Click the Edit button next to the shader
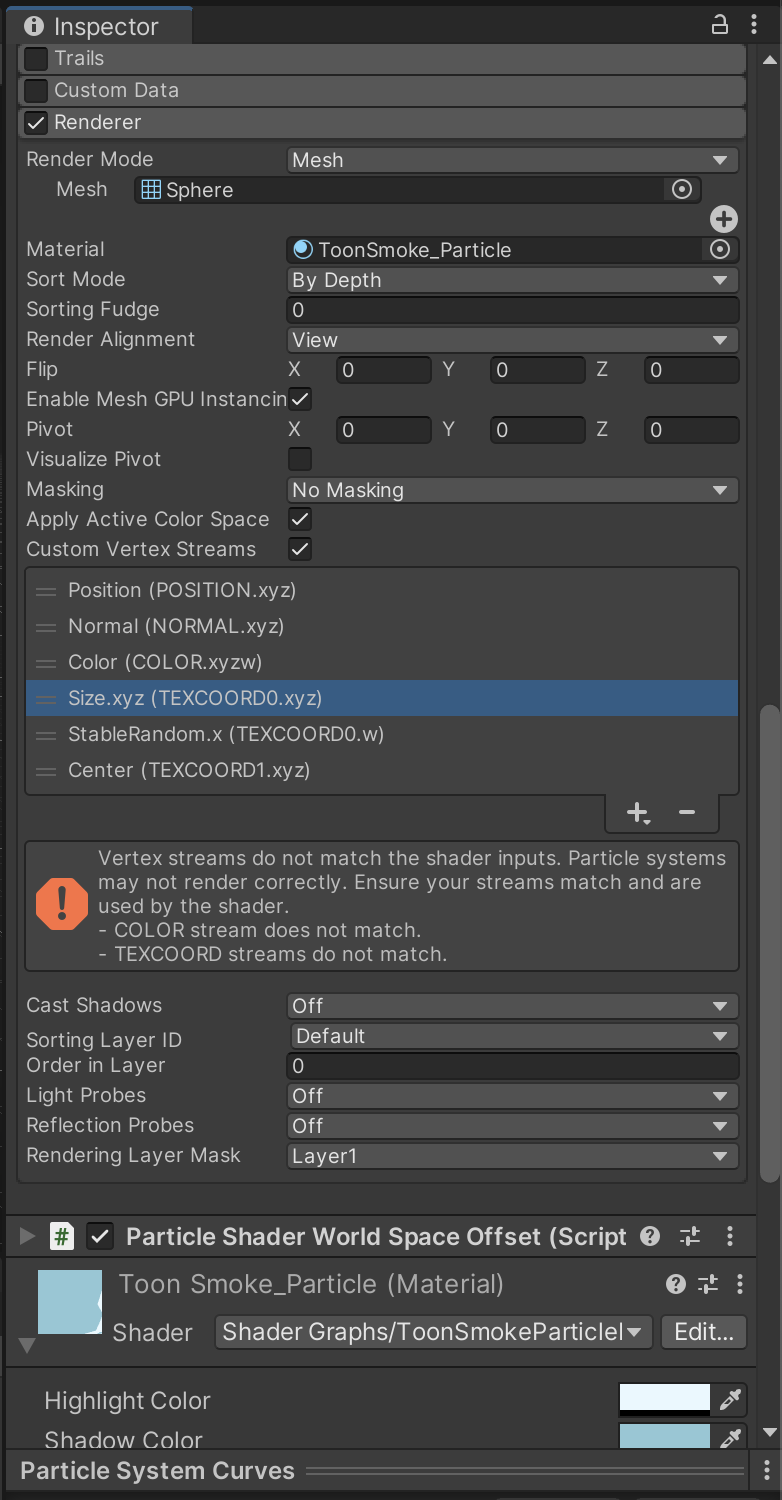Image resolution: width=782 pixels, height=1500 pixels. [x=703, y=1331]
